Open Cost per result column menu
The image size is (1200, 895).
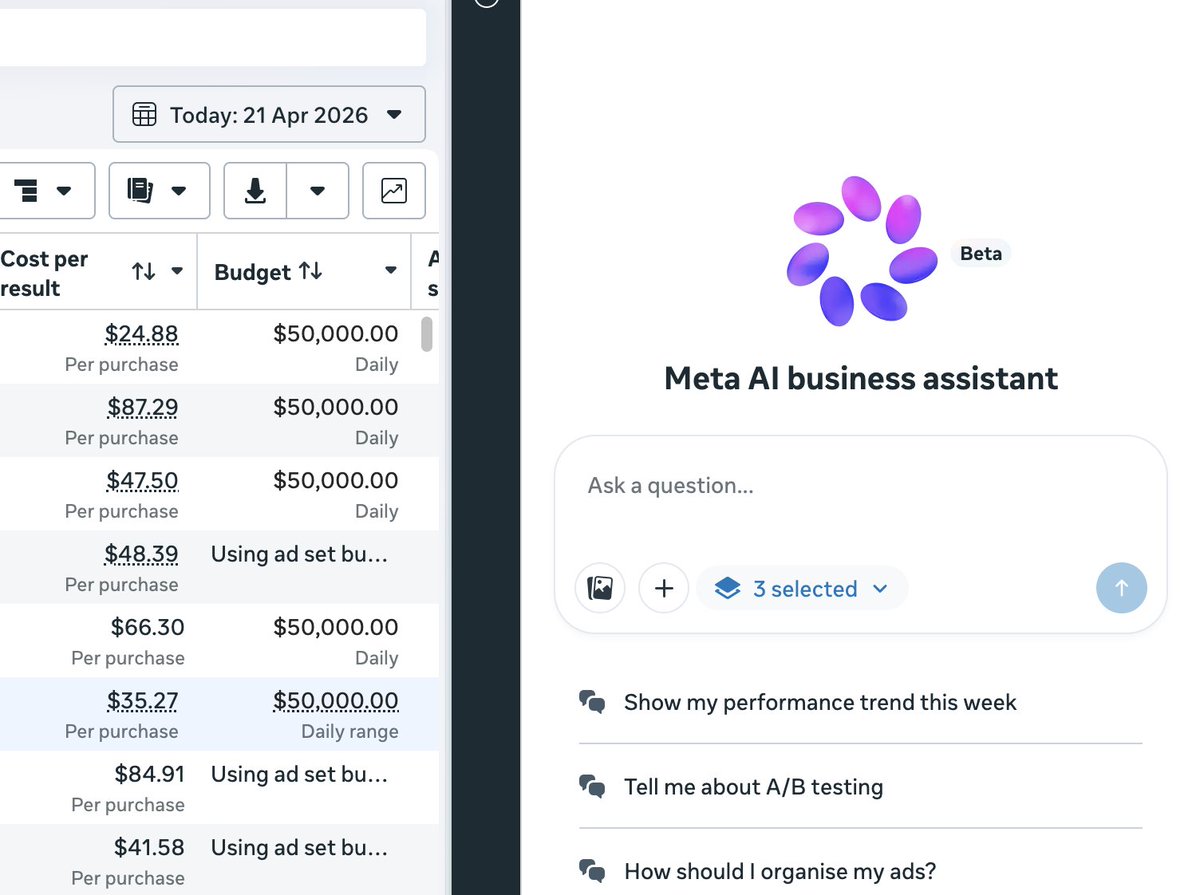pyautogui.click(x=177, y=272)
